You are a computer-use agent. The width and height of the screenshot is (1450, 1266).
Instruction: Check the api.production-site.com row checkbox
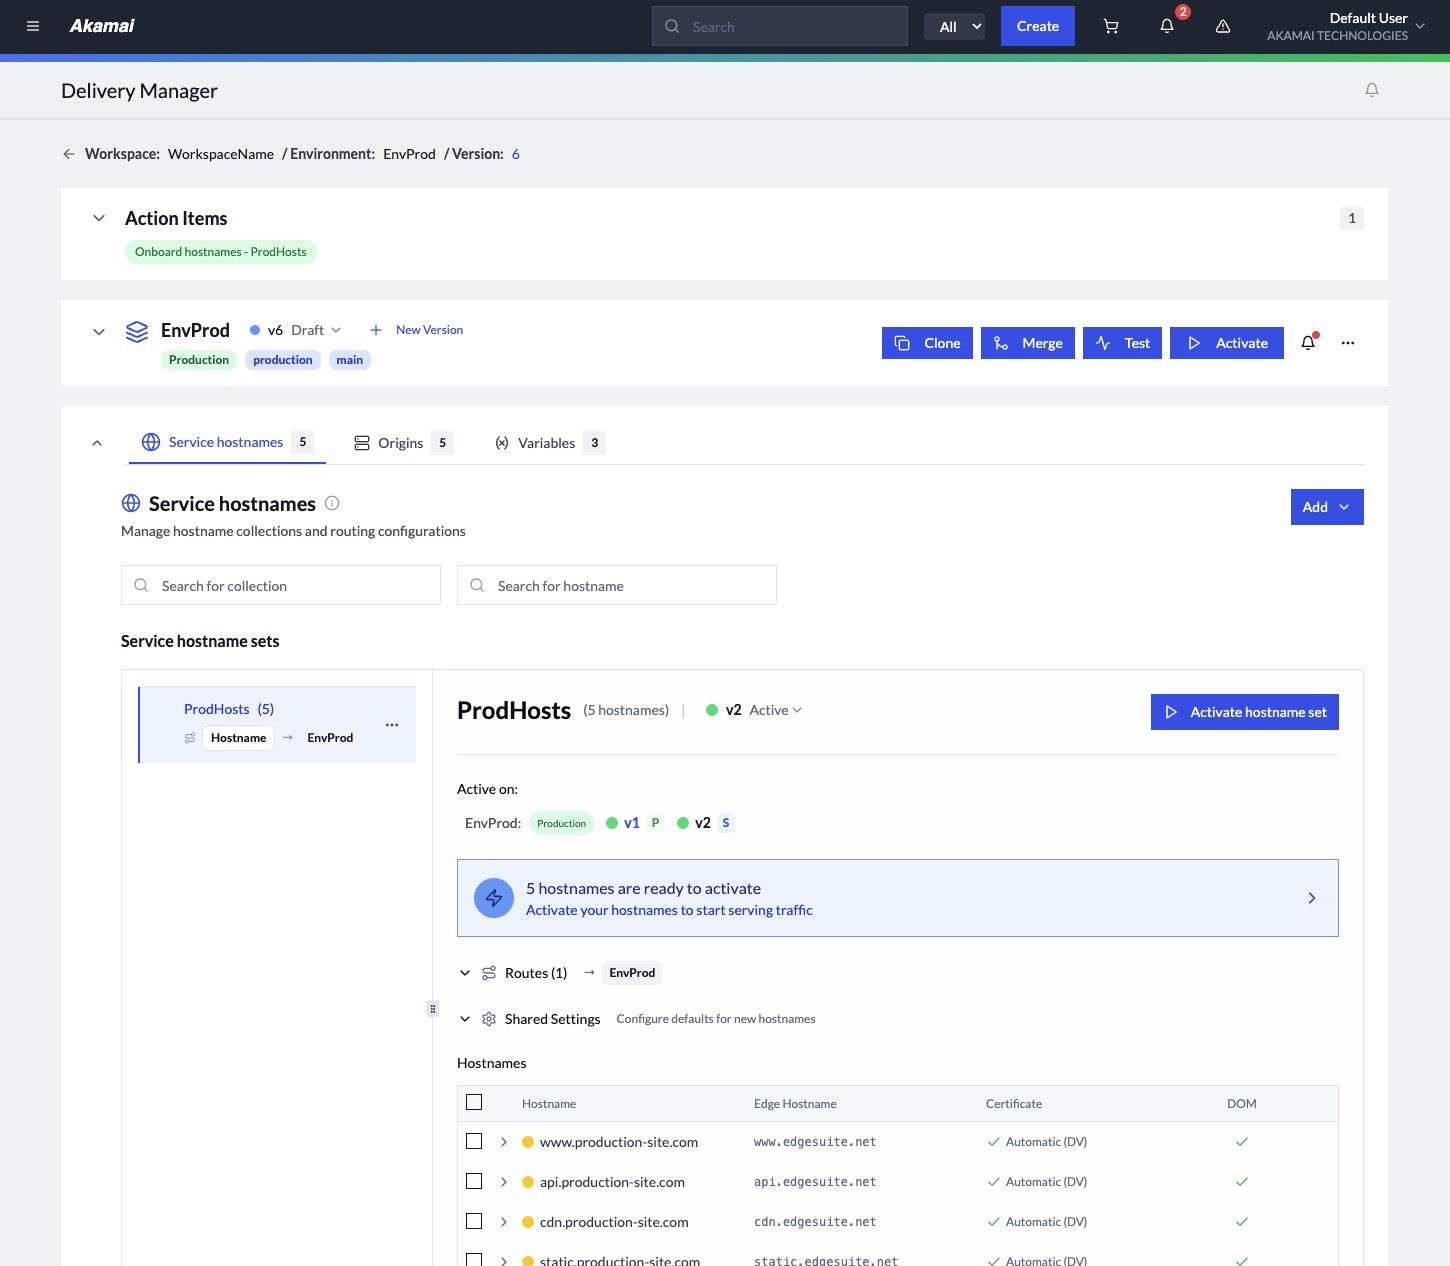(474, 1181)
